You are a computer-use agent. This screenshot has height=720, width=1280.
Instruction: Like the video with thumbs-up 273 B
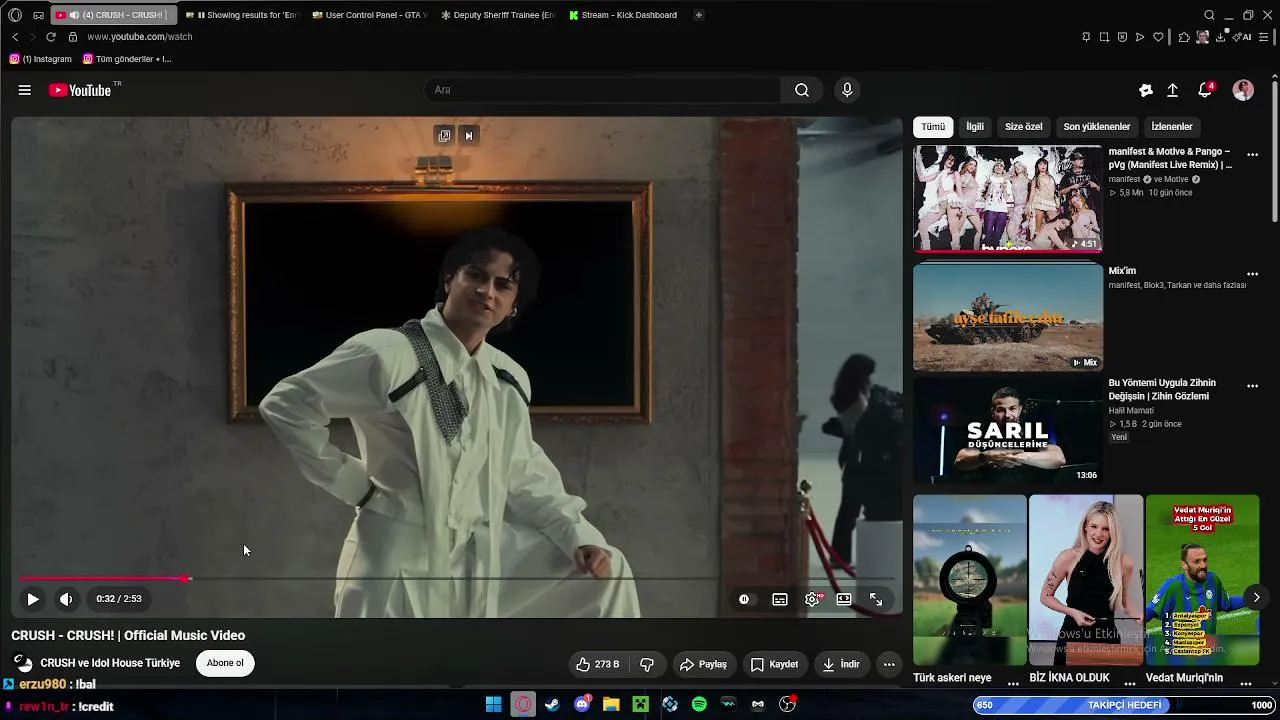tap(597, 664)
